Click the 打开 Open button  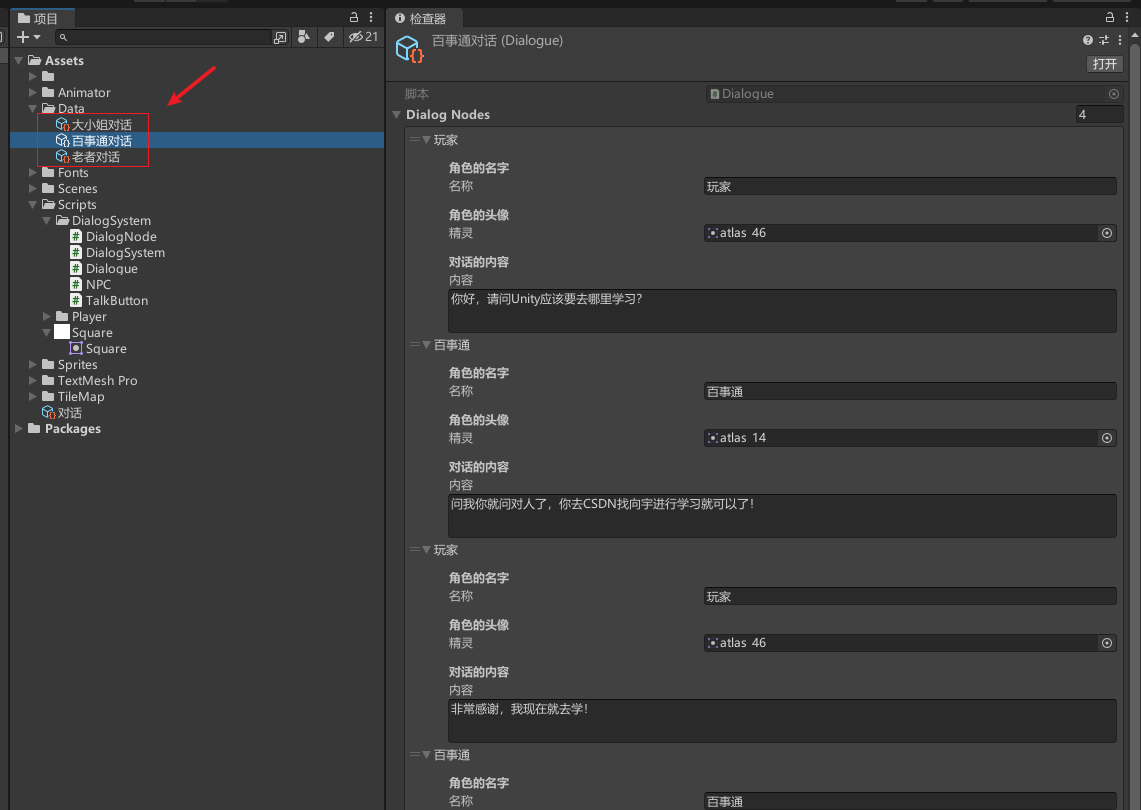(x=1105, y=64)
